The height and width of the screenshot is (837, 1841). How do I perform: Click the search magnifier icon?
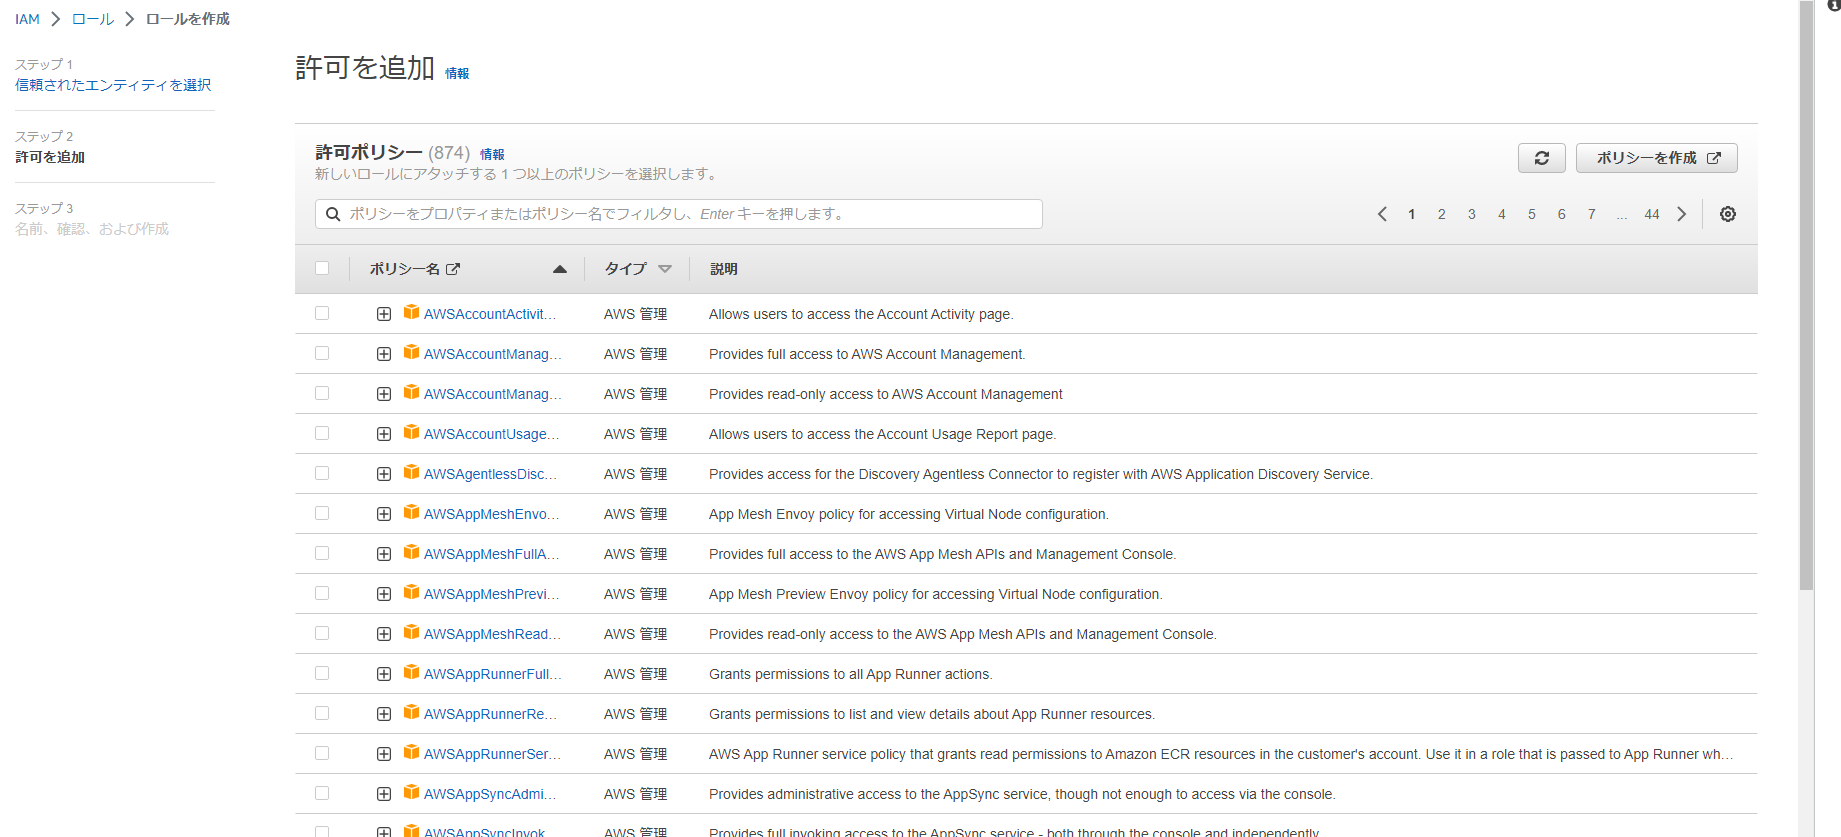[332, 214]
